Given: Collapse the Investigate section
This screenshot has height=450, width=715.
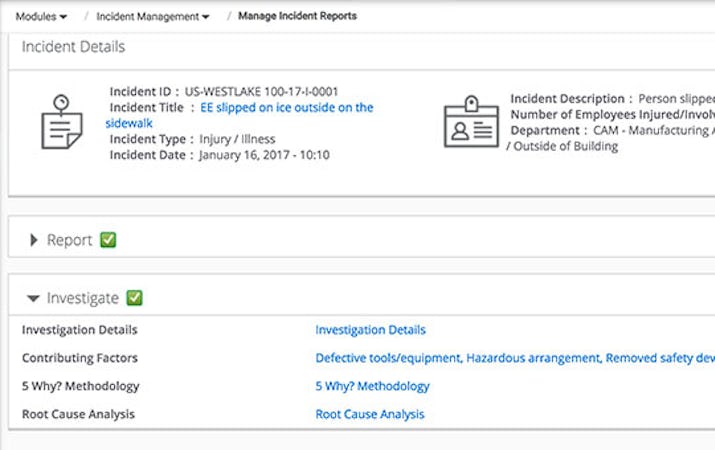Looking at the screenshot, I should click(34, 298).
